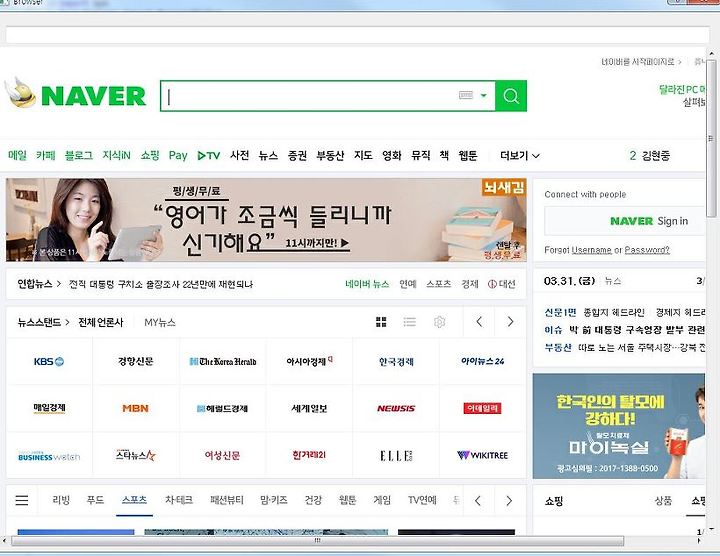Select the 전체 언론사 tab
720x556 pixels.
101,322
